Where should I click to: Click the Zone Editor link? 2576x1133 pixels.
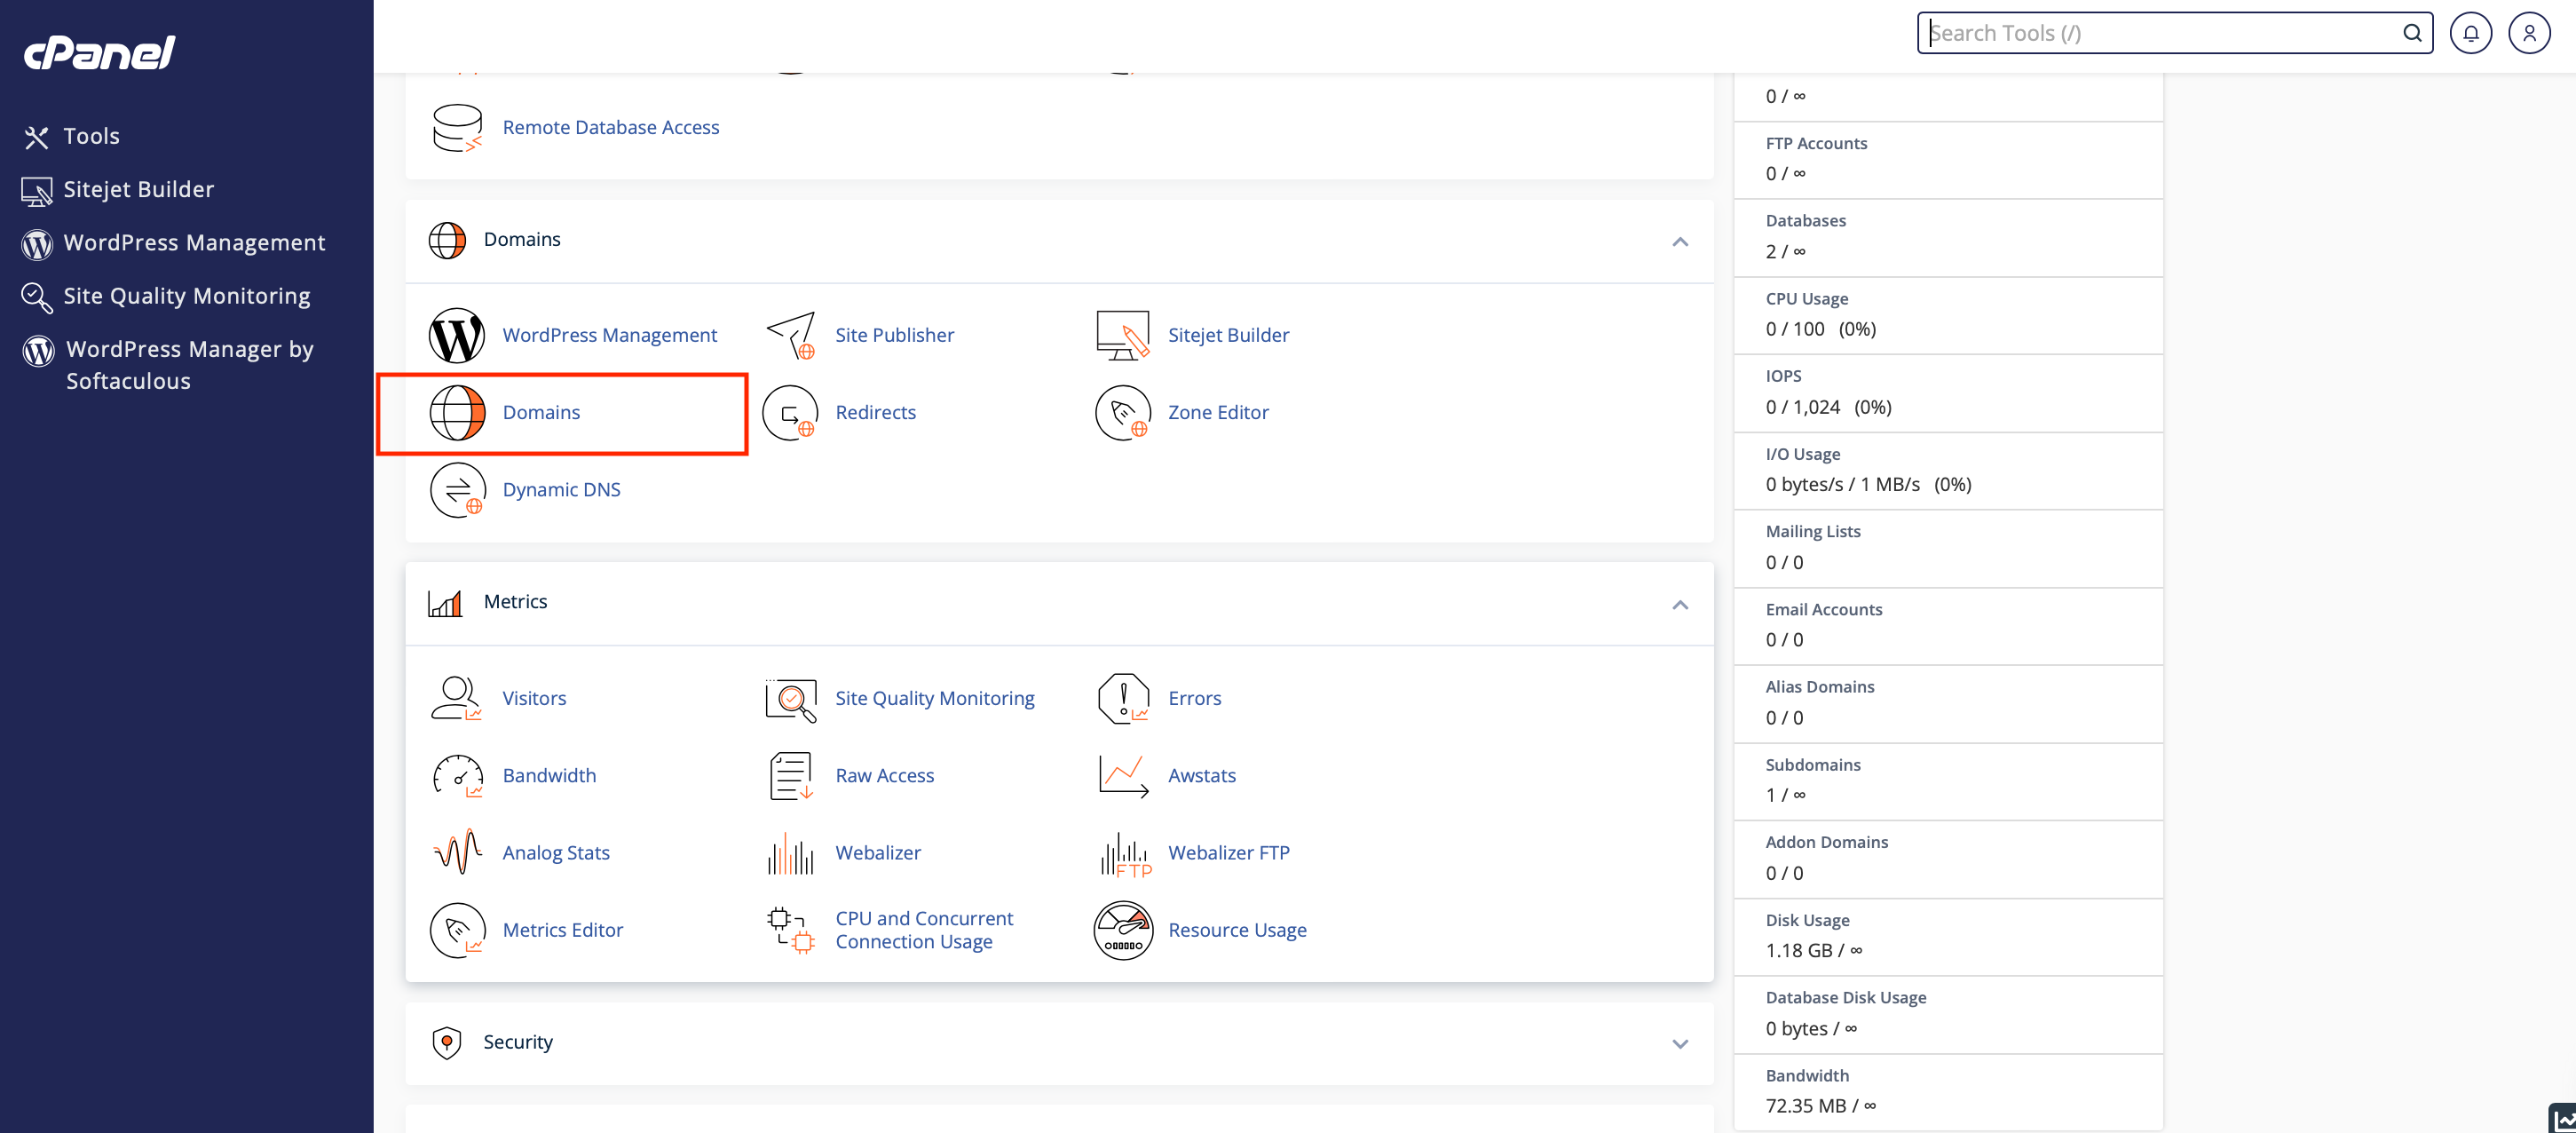(x=1218, y=413)
